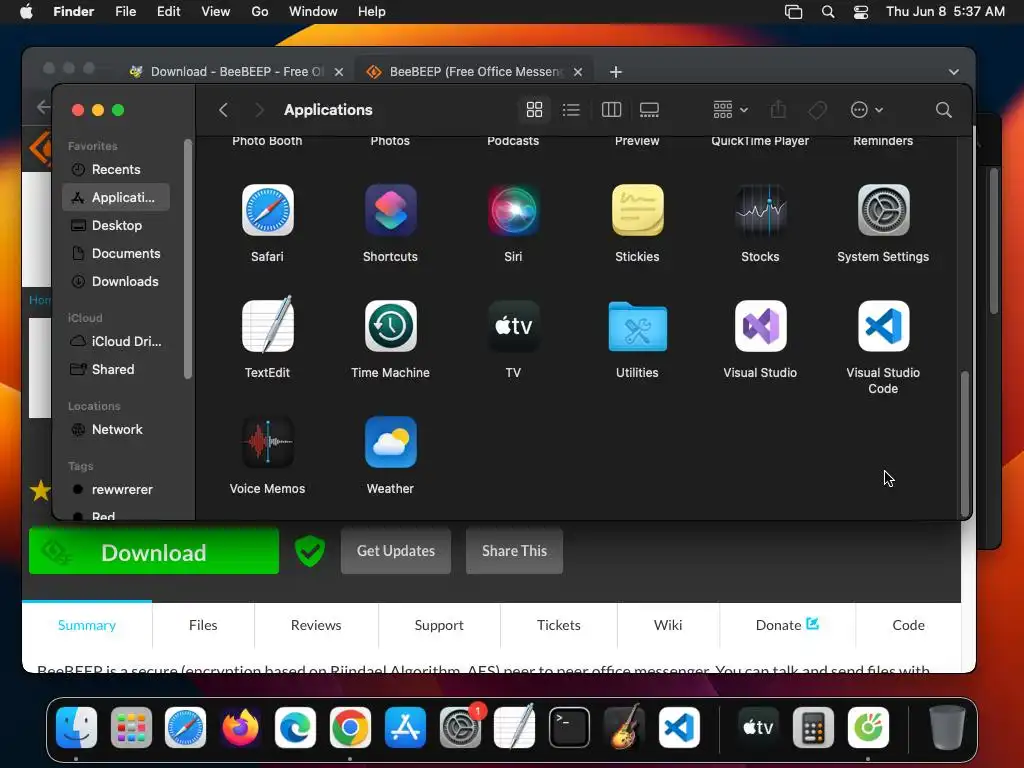This screenshot has height=768, width=1024.
Task: Click the Share This button
Action: click(515, 551)
